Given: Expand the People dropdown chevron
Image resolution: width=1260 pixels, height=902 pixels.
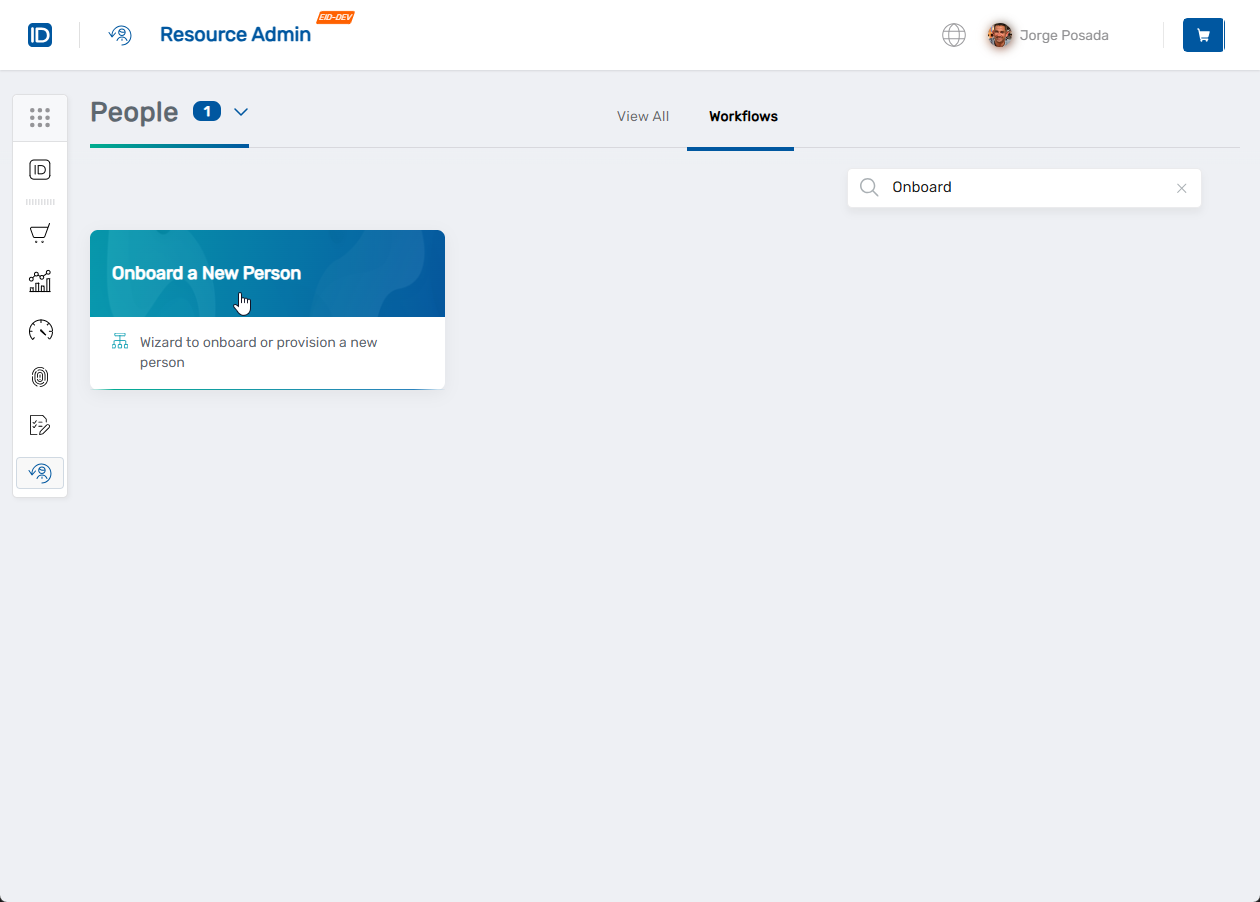Looking at the screenshot, I should [x=241, y=112].
